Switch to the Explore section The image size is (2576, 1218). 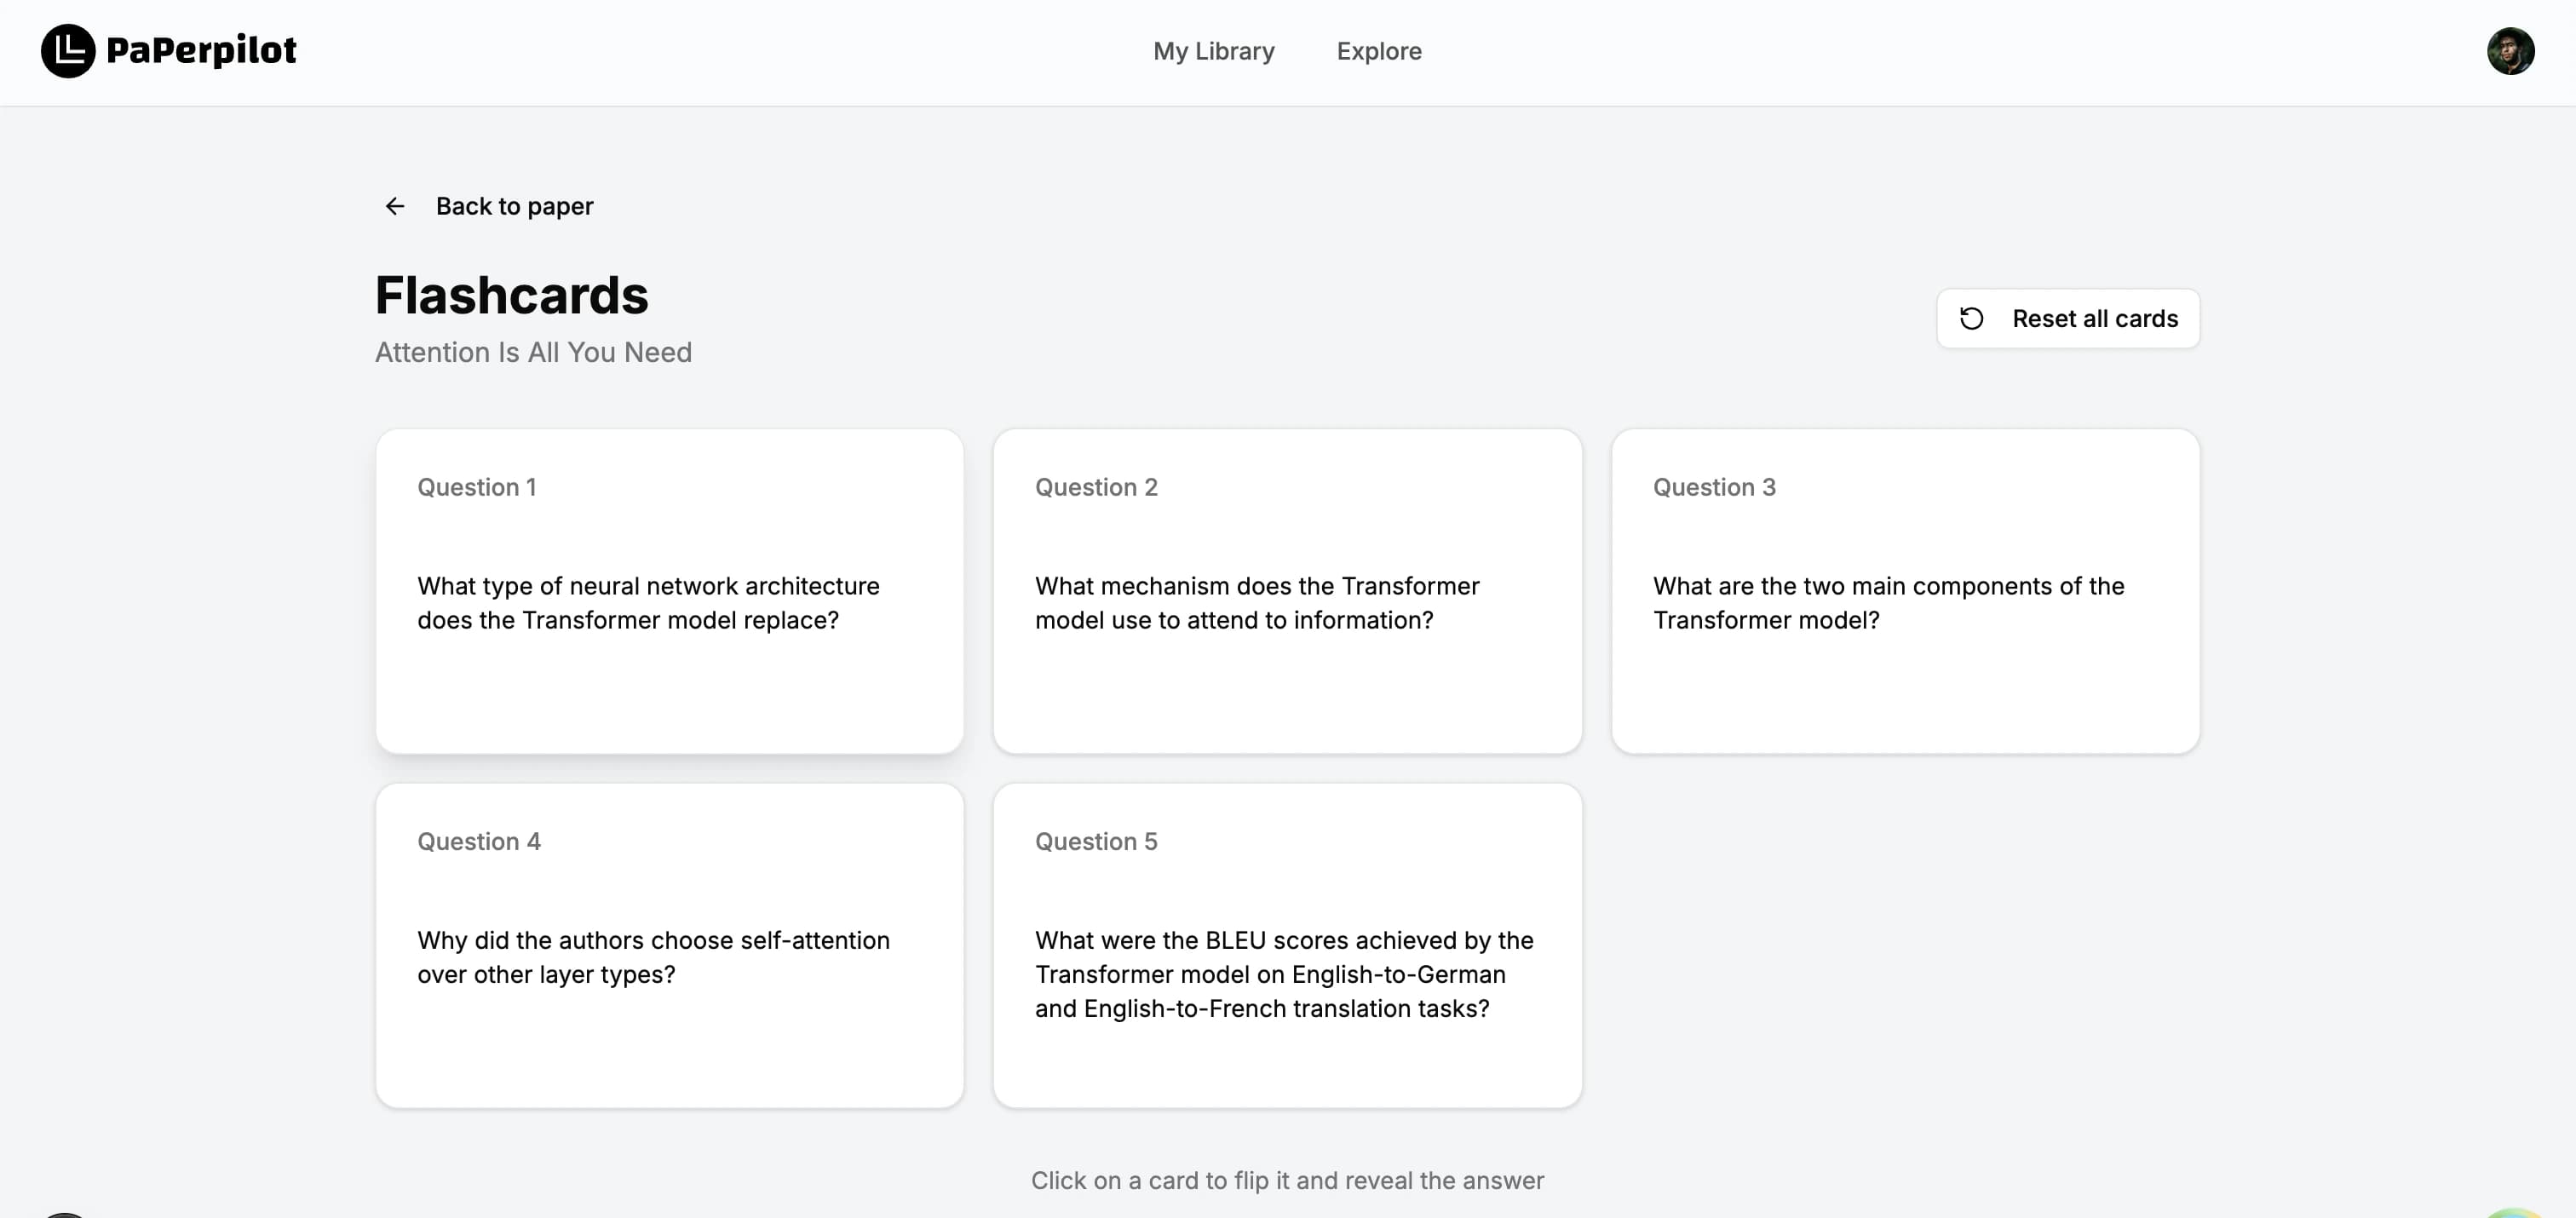1379,51
